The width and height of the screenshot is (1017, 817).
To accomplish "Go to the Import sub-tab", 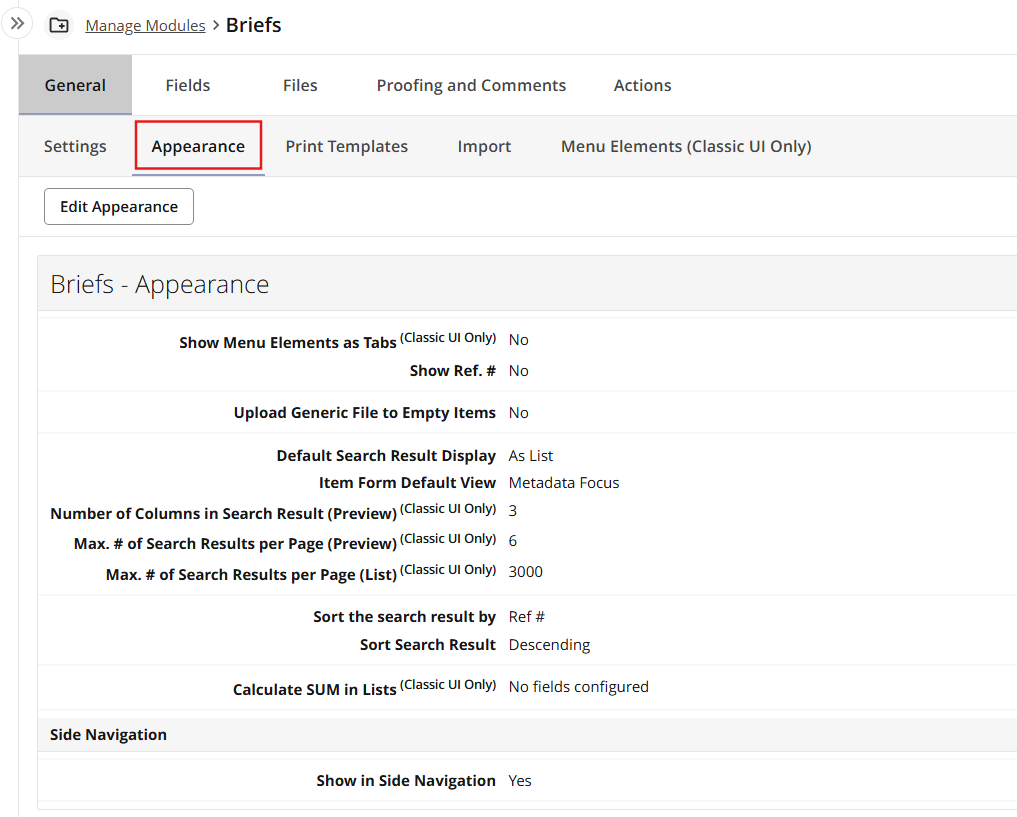I will click(x=484, y=146).
